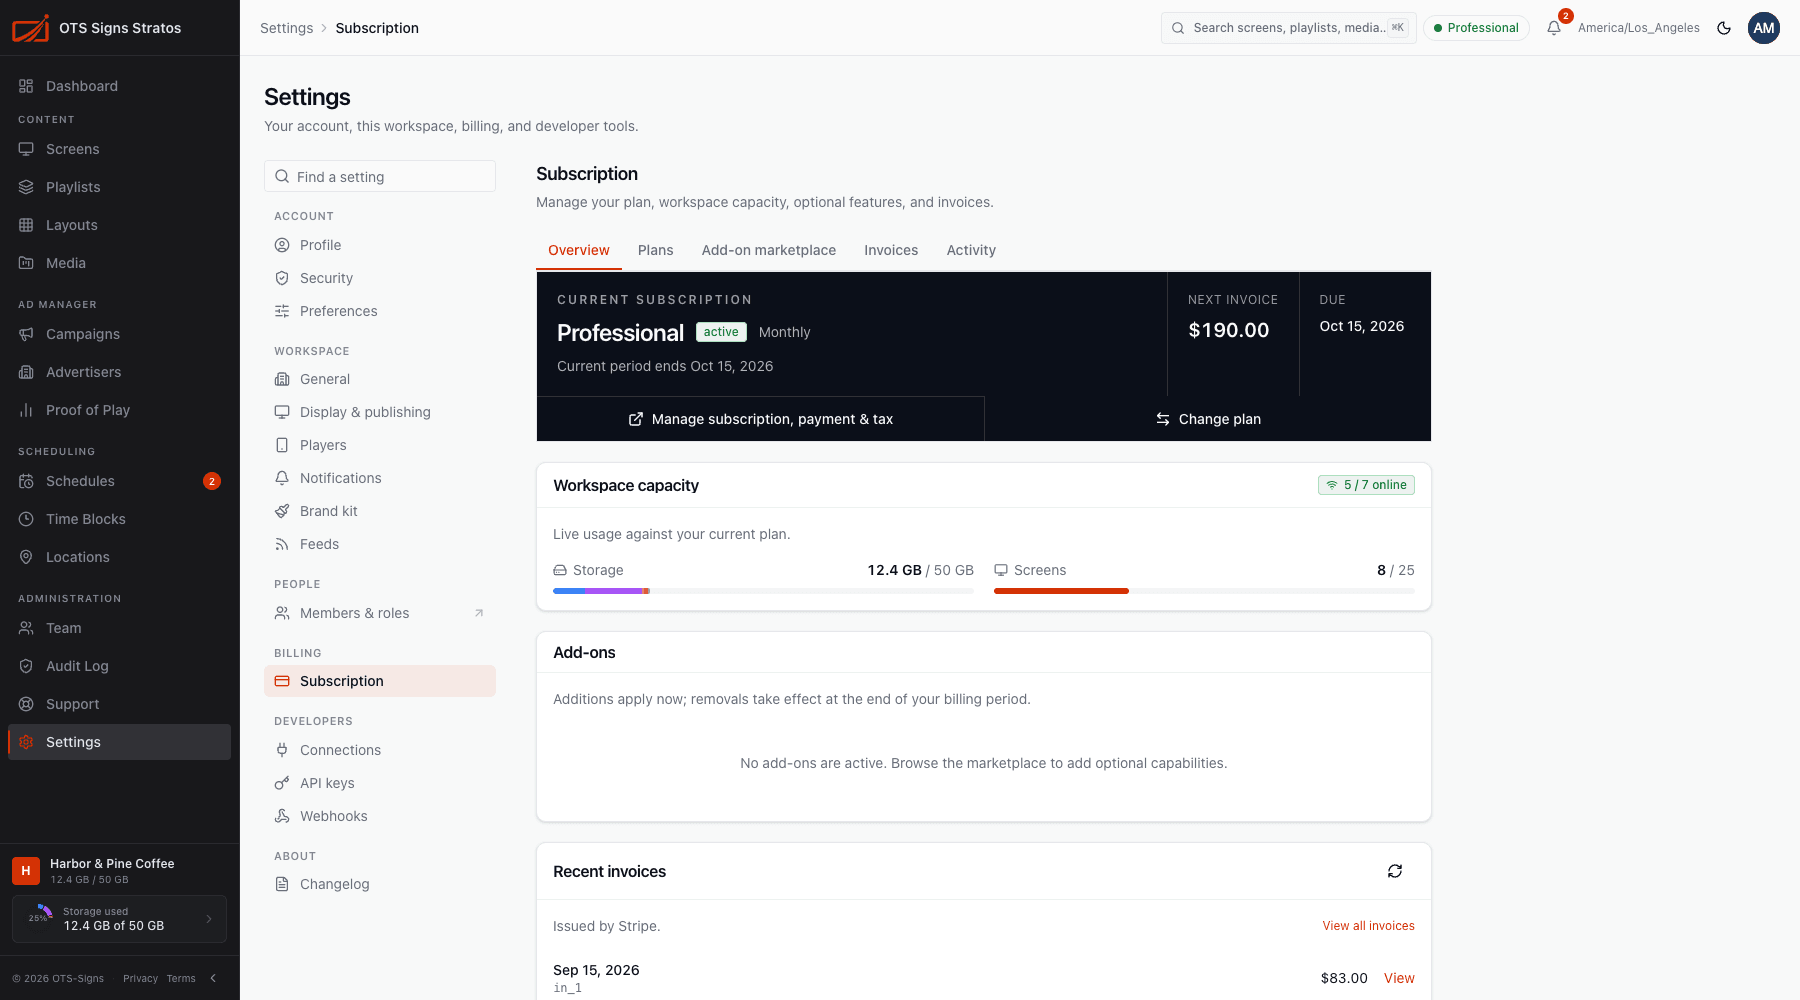Viewport: 1800px width, 1000px height.
Task: Expand the Storage used widget chevron
Action: (x=209, y=919)
